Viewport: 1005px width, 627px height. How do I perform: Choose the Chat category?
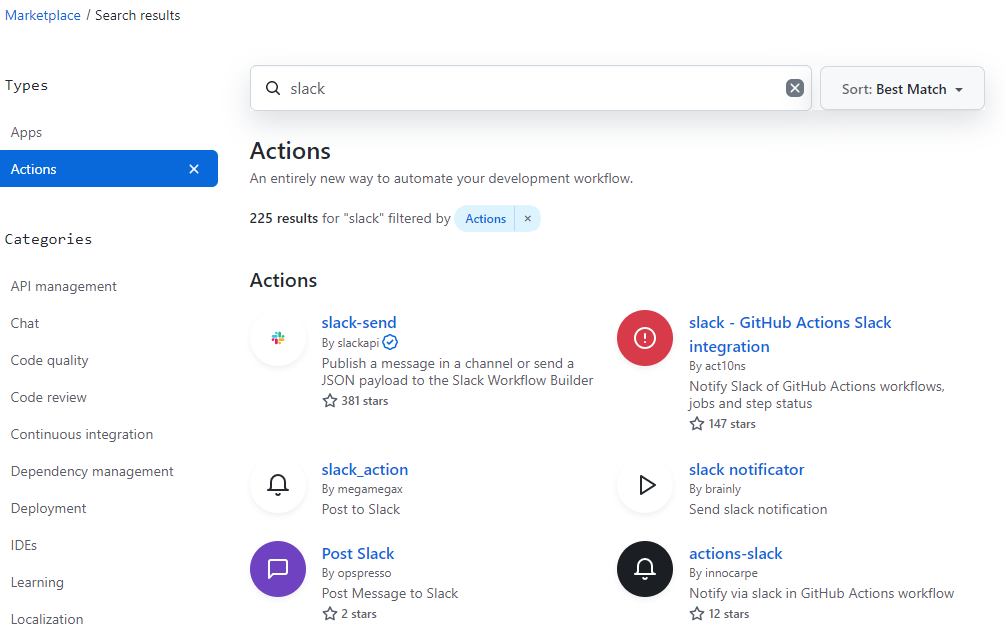tap(25, 324)
